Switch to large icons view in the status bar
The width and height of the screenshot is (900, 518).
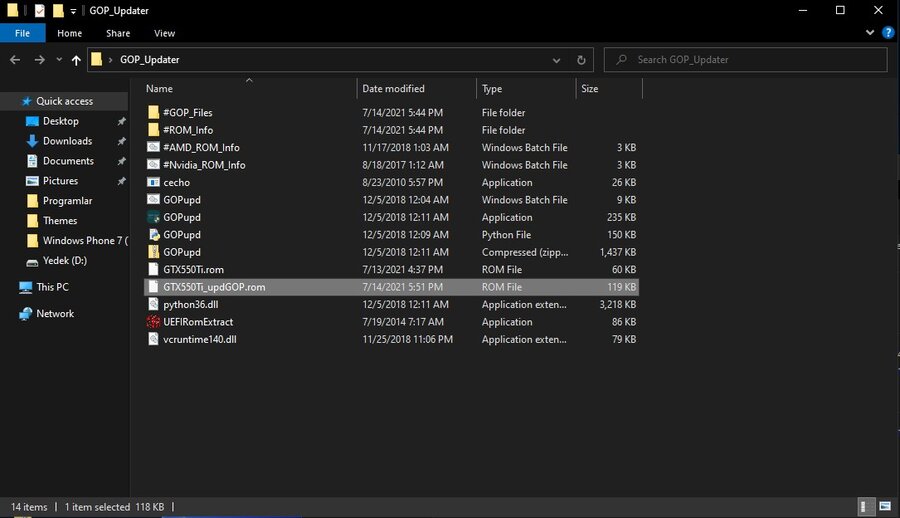pyautogui.click(x=885, y=507)
